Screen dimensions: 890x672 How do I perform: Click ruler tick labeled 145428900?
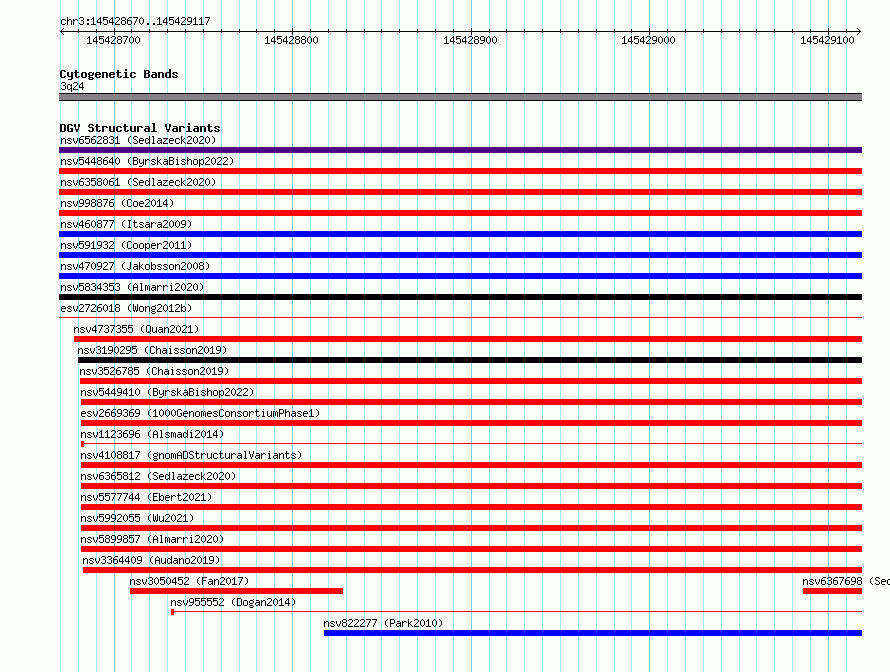(x=471, y=40)
